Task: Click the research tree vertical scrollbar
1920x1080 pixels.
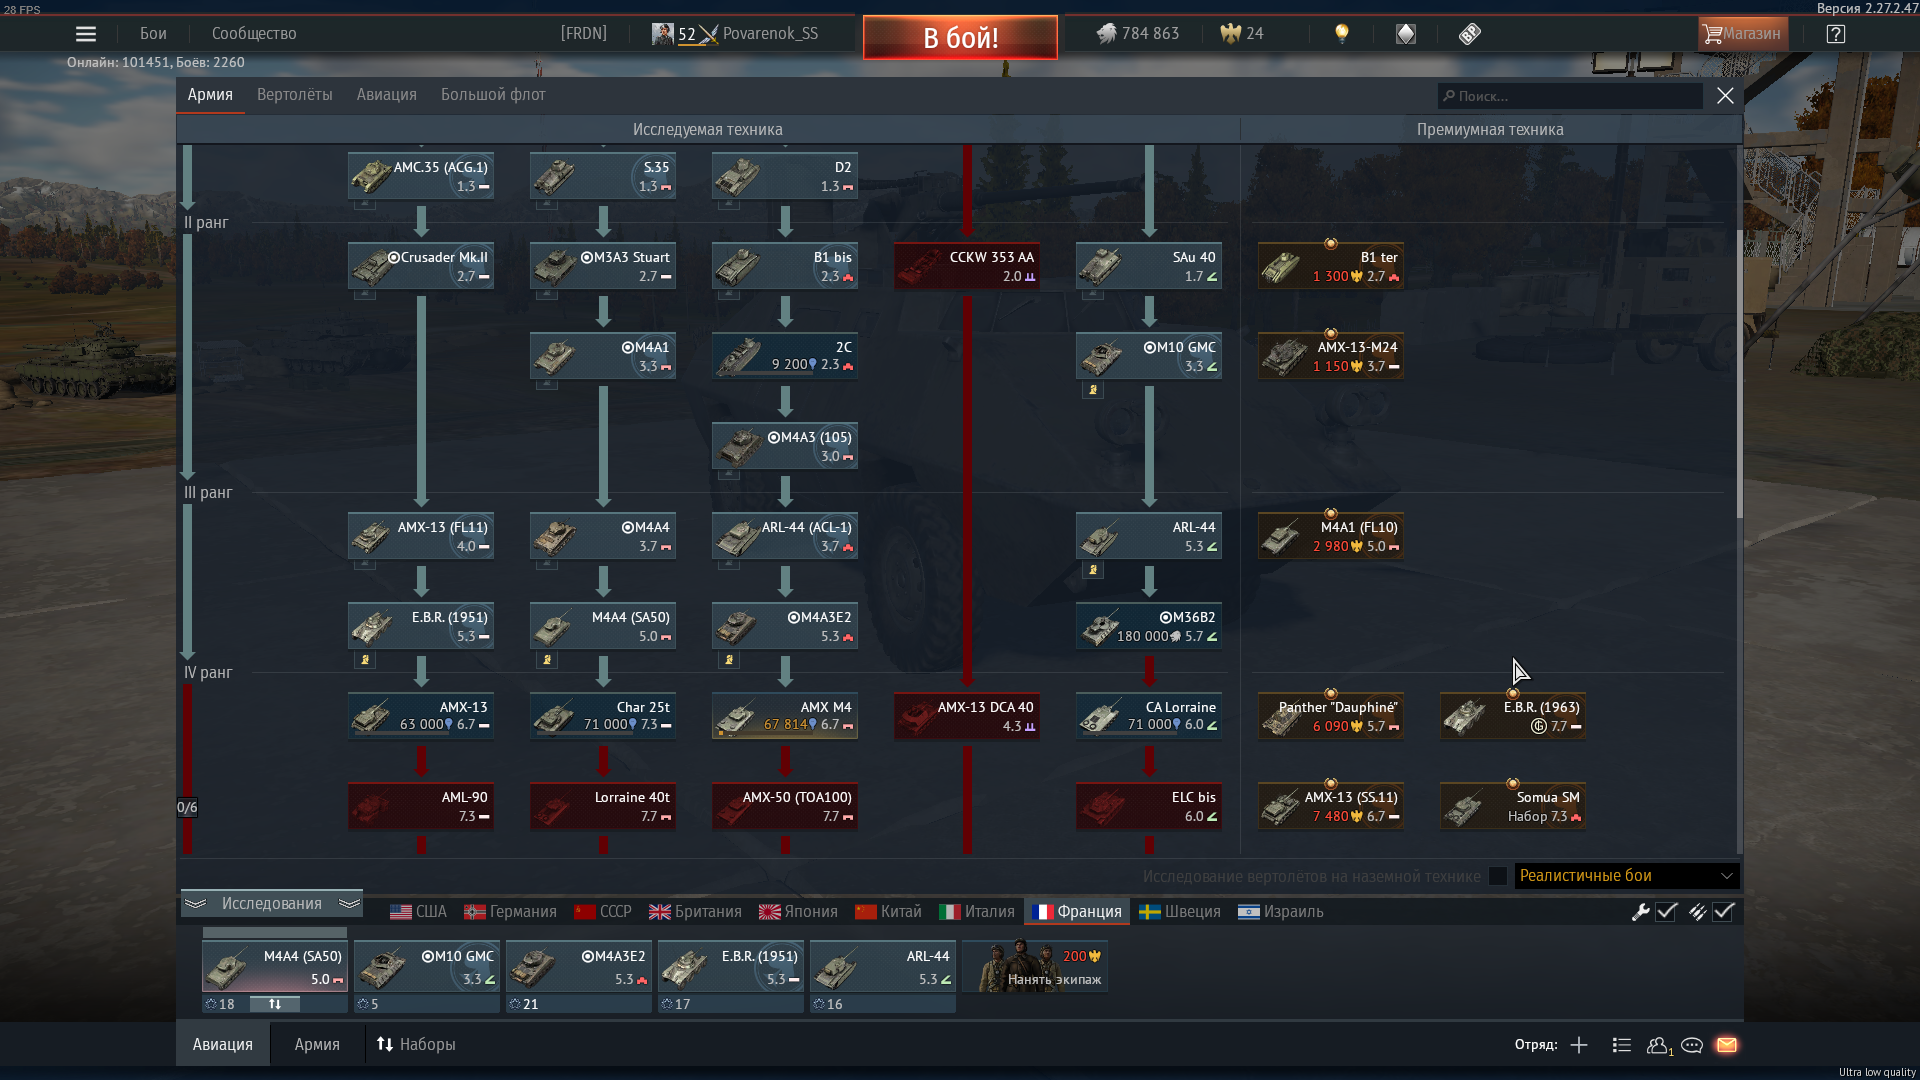Action: (1739, 375)
